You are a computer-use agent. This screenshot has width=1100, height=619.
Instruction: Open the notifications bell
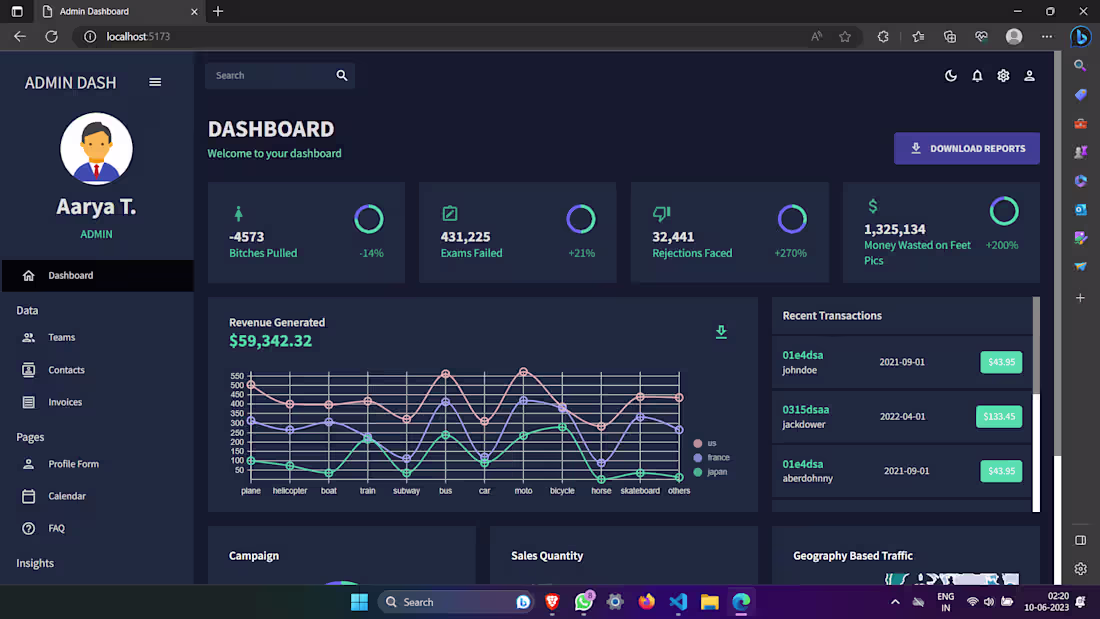click(977, 75)
